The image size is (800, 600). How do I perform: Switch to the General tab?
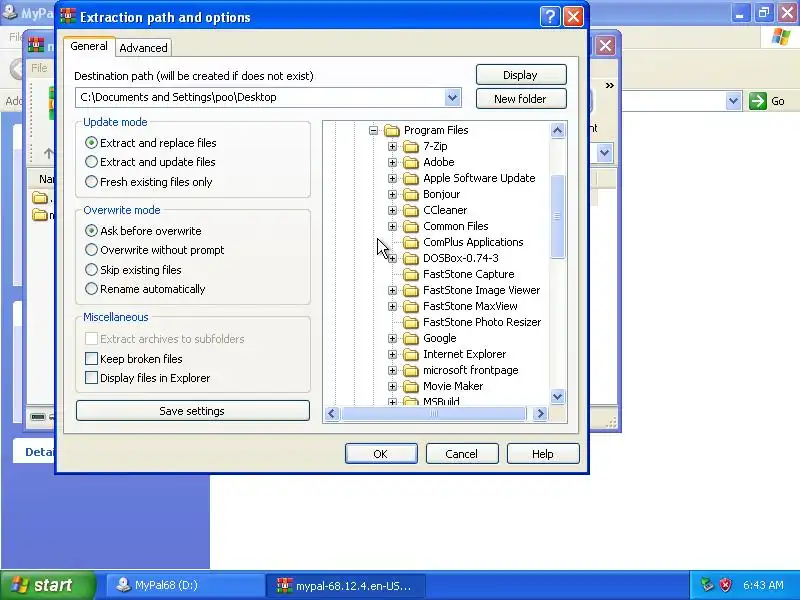[89, 46]
